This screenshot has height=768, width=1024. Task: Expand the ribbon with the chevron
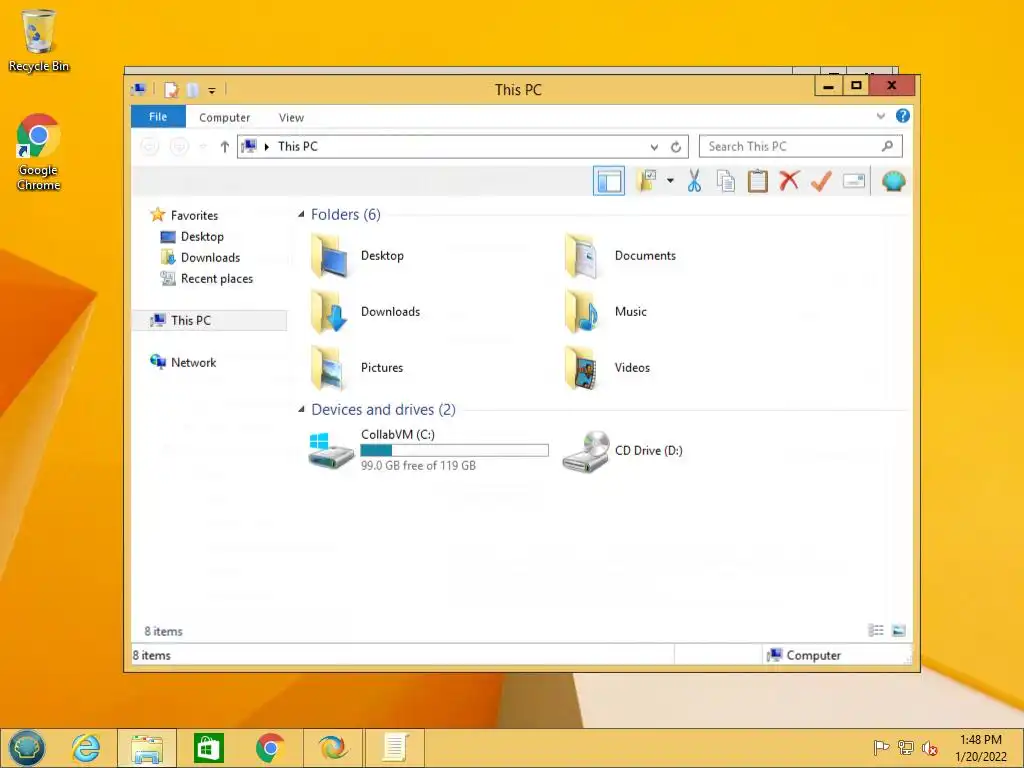880,116
